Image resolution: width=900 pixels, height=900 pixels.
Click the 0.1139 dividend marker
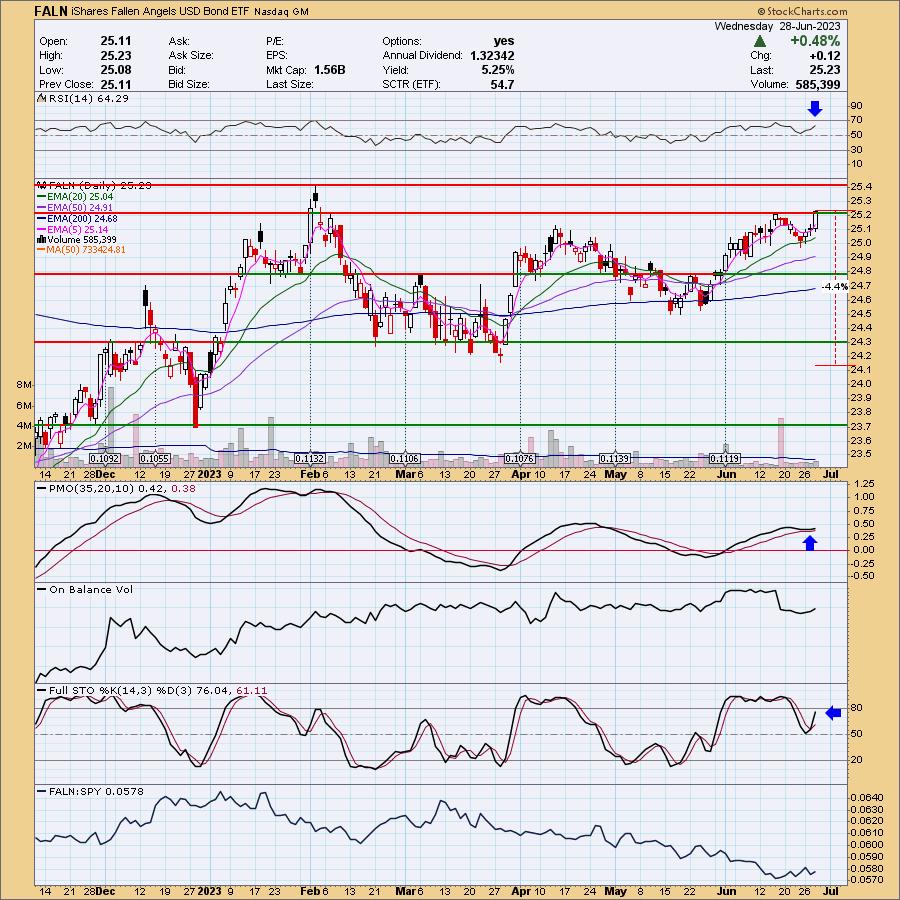point(615,459)
